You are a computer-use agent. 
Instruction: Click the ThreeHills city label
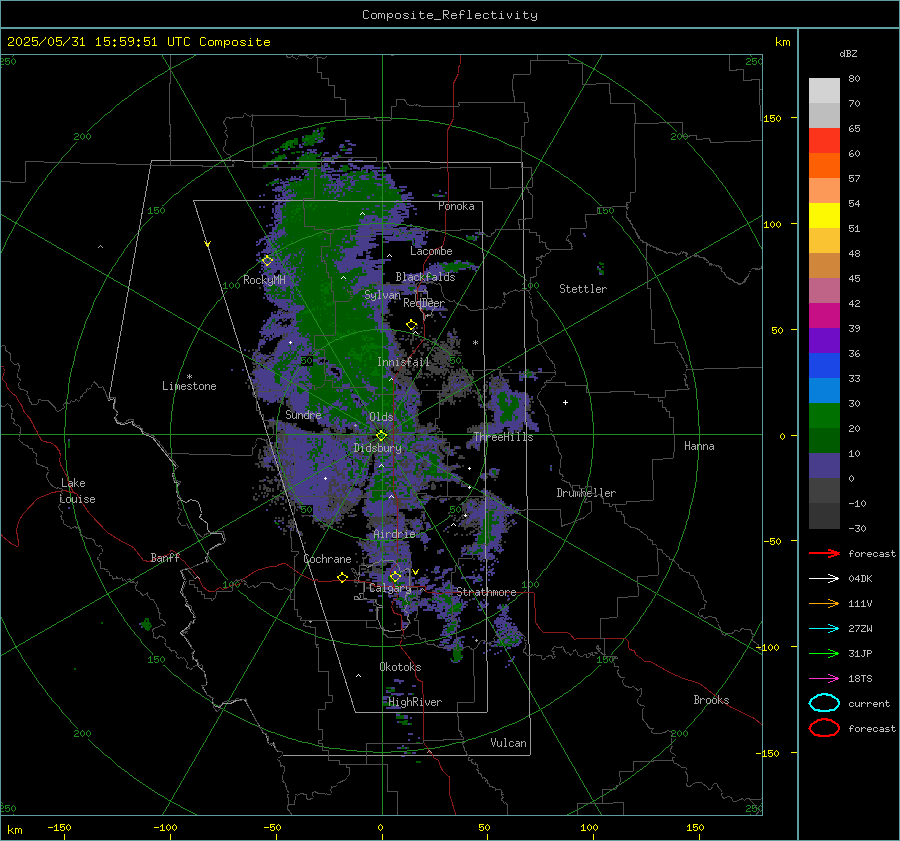503,437
